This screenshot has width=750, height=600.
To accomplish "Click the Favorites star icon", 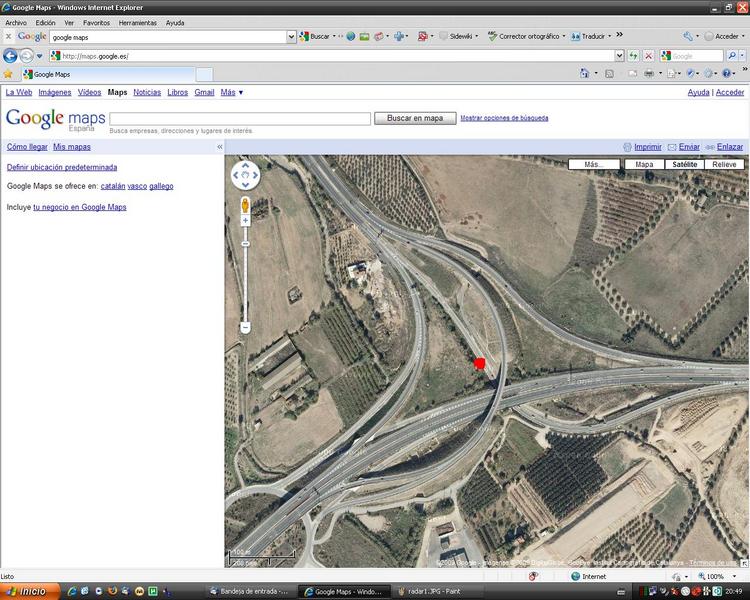I will coord(8,74).
